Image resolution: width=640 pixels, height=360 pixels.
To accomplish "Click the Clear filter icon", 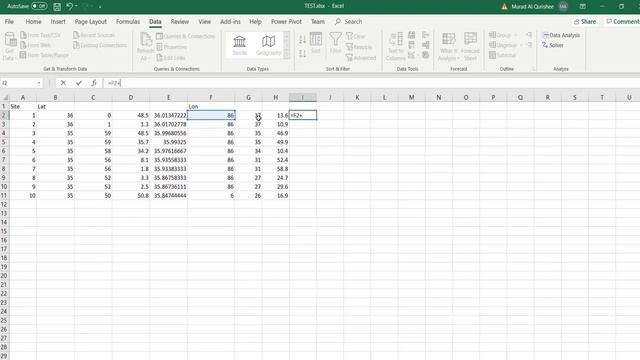I will coord(349,36).
